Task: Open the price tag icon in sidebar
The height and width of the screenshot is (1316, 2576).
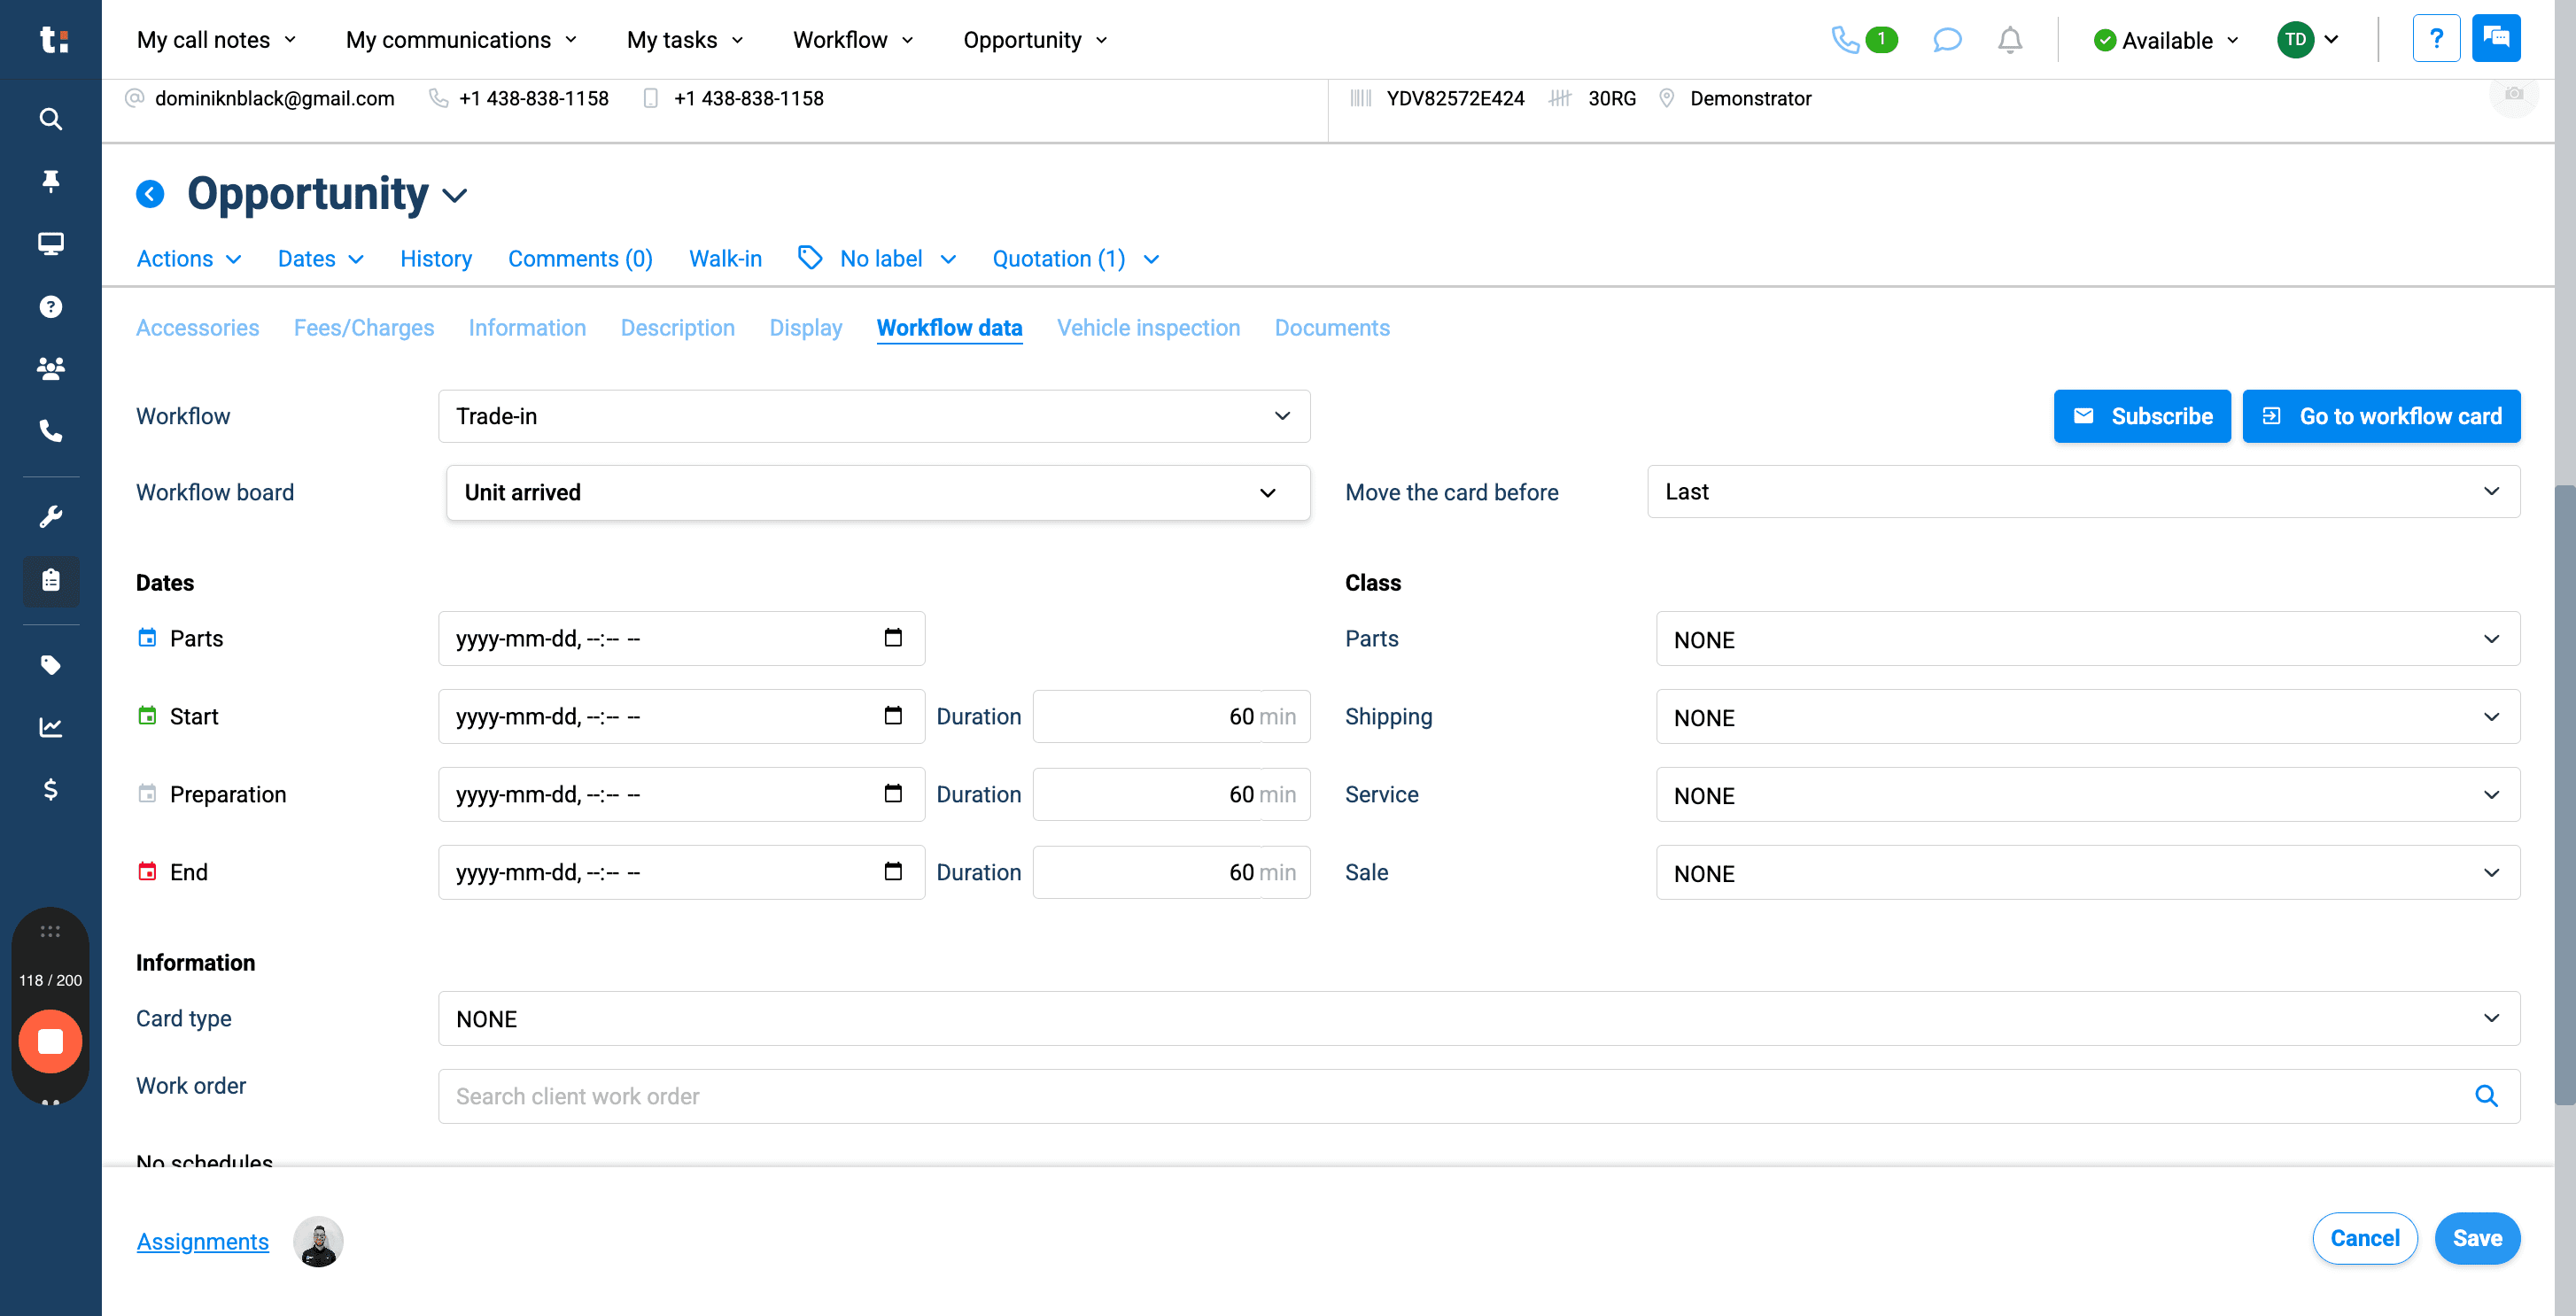Action: click(x=50, y=665)
